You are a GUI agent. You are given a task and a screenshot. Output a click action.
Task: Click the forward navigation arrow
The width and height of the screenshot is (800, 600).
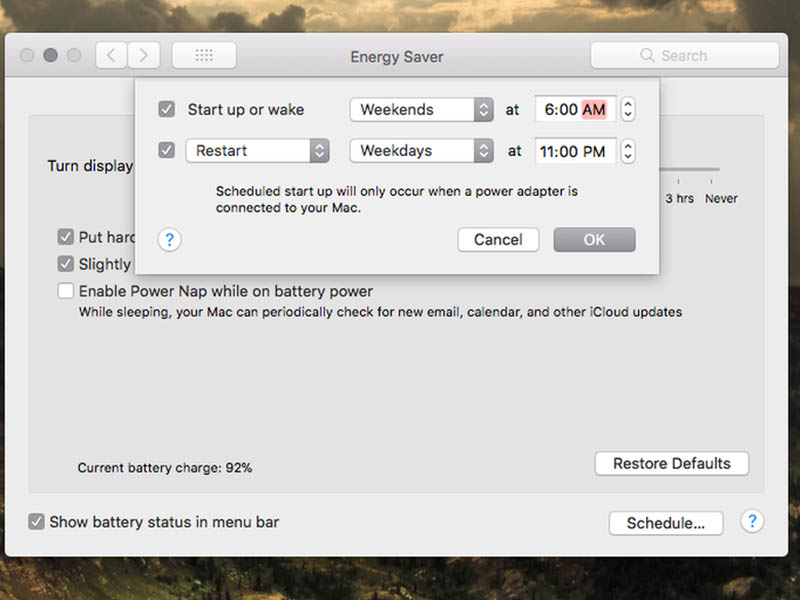pos(144,56)
